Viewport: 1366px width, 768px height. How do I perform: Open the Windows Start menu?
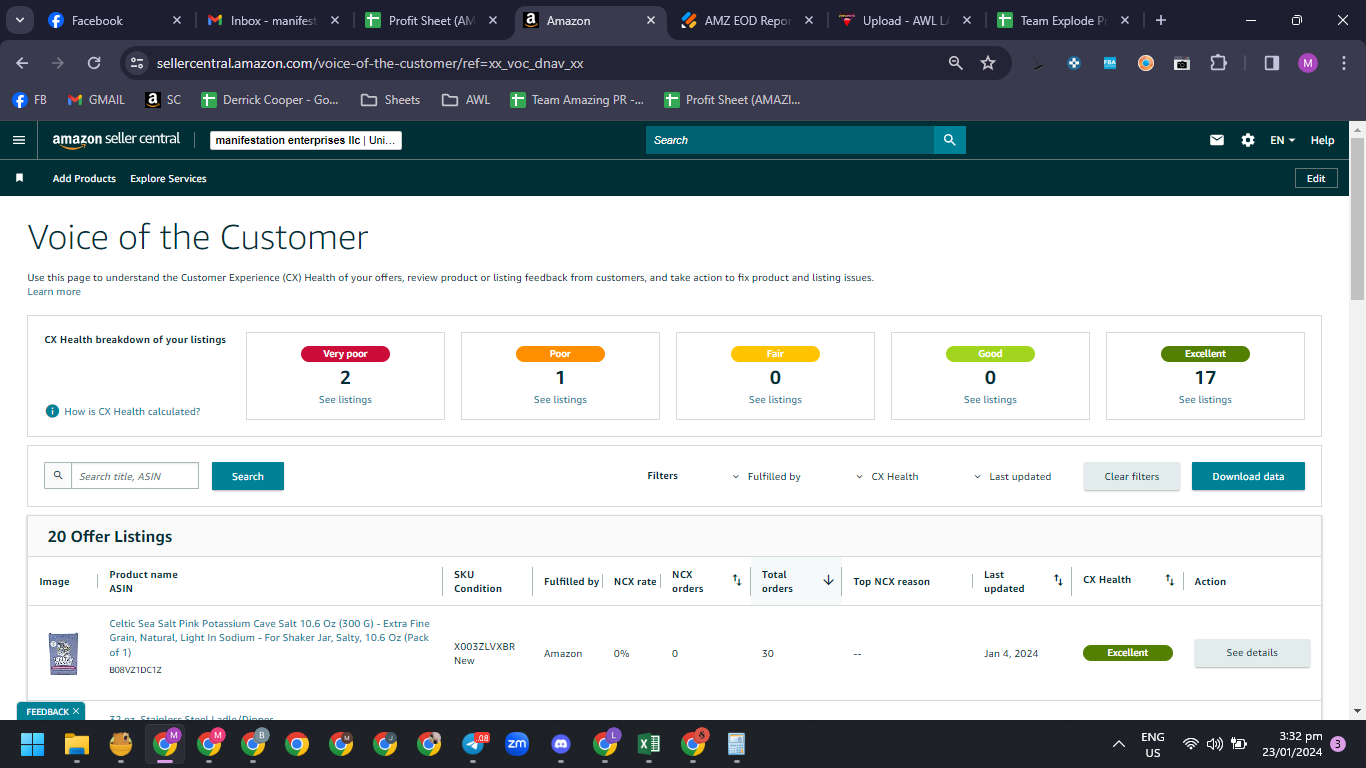(x=33, y=744)
